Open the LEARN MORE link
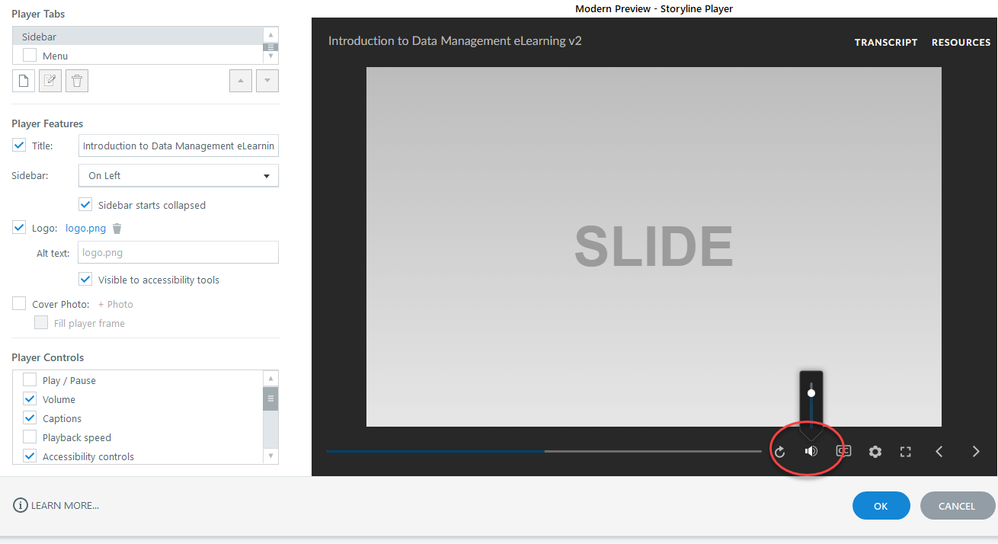Image resolution: width=998 pixels, height=544 pixels. (65, 506)
